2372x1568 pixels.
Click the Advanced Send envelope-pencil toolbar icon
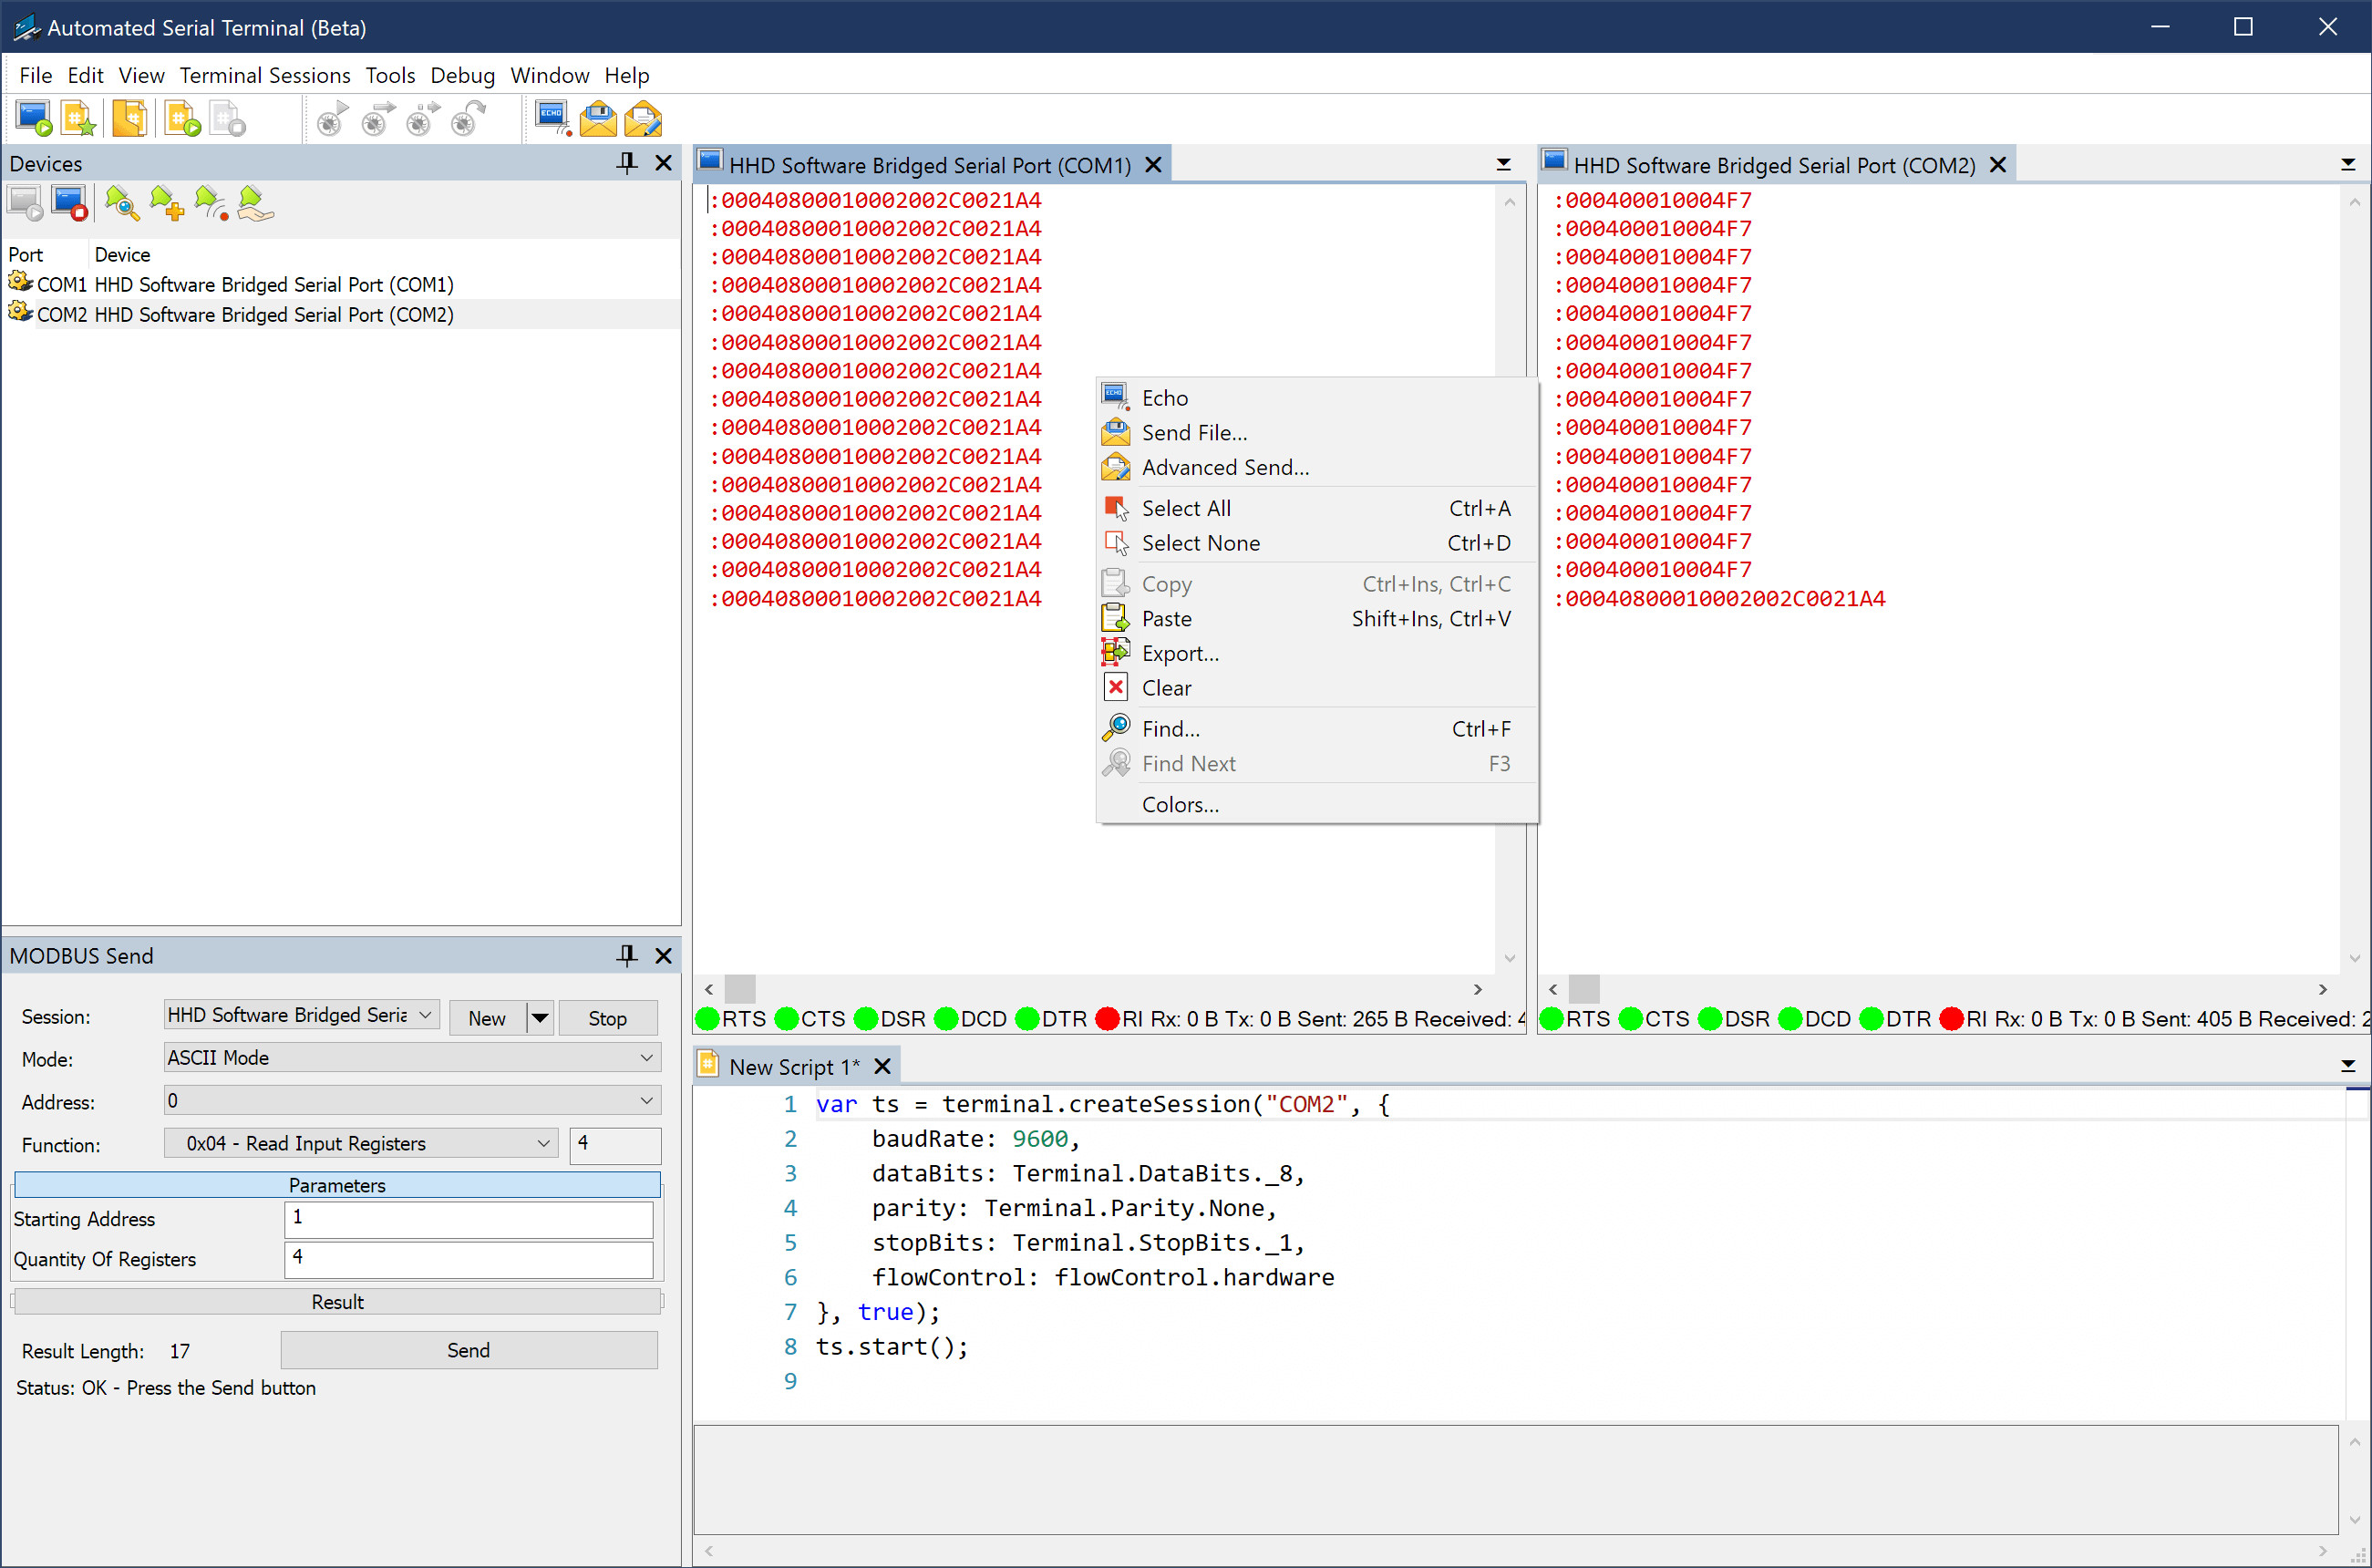click(643, 119)
